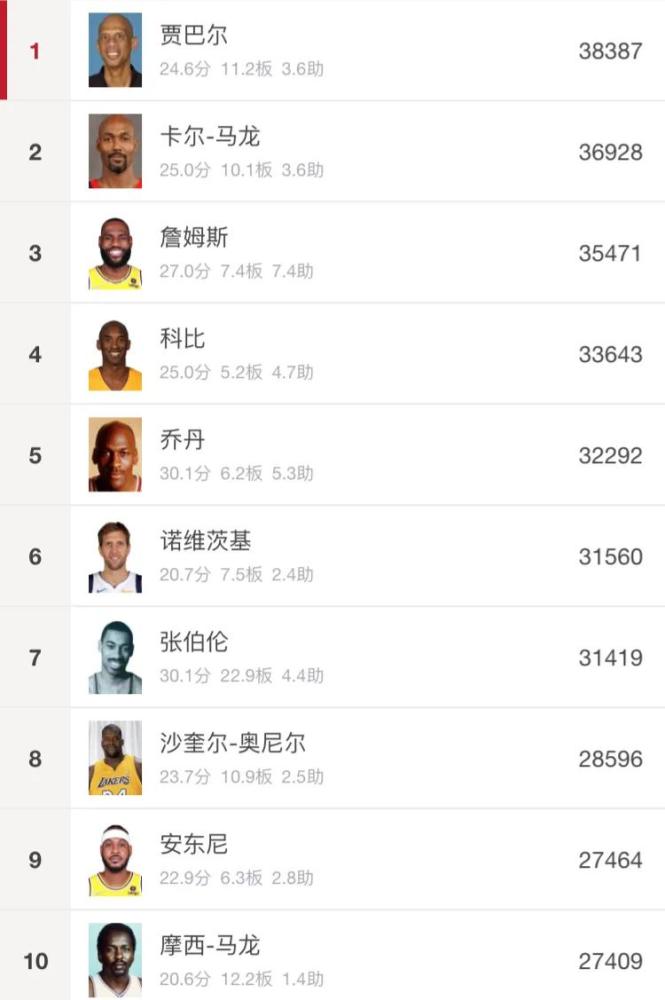Select 安东尼 avatar with headband
The width and height of the screenshot is (665, 1000).
click(115, 859)
